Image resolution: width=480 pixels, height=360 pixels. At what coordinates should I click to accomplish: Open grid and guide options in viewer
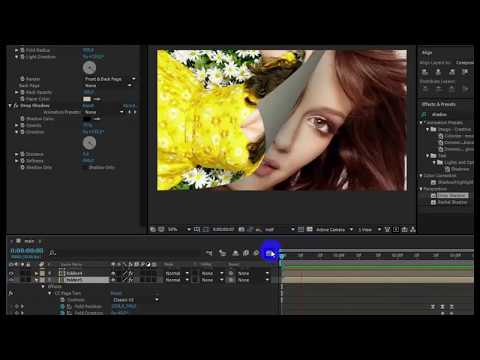tap(197, 229)
